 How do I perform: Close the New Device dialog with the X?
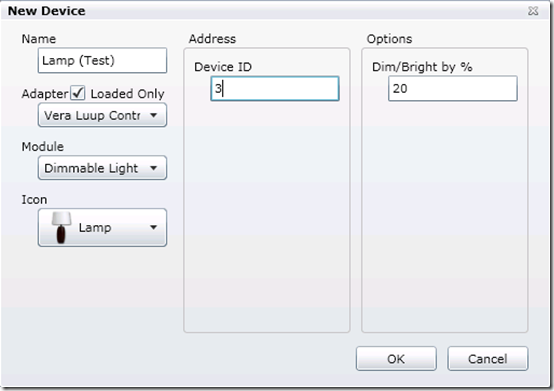click(x=533, y=11)
